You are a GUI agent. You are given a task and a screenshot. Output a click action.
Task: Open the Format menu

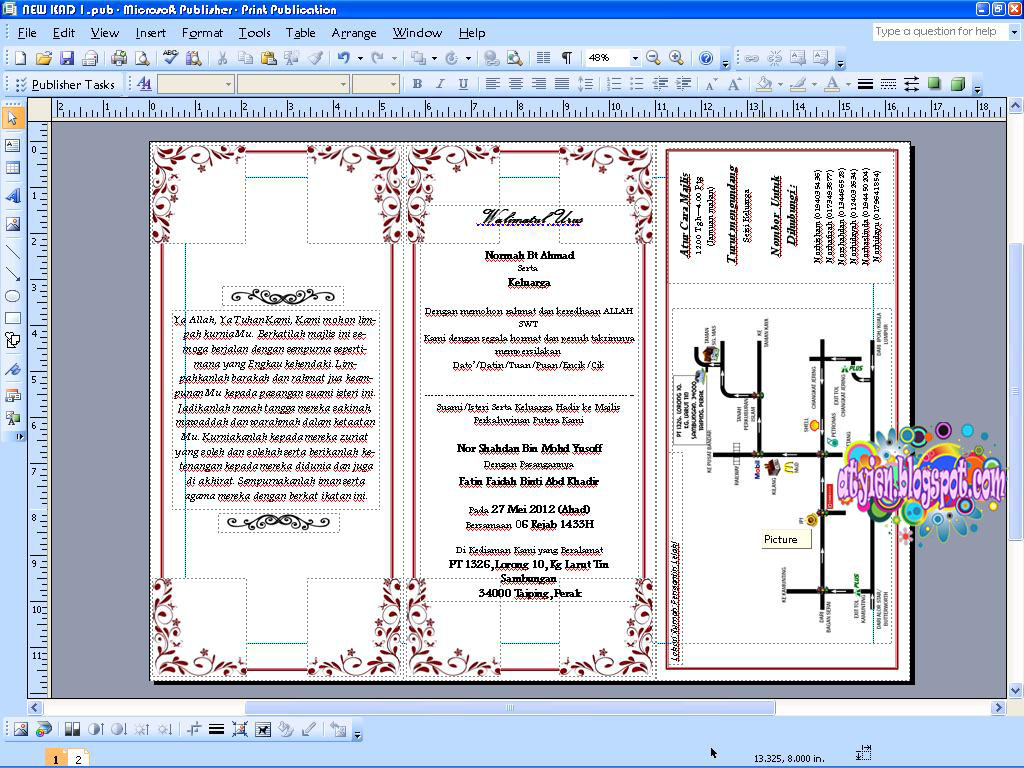tap(202, 33)
